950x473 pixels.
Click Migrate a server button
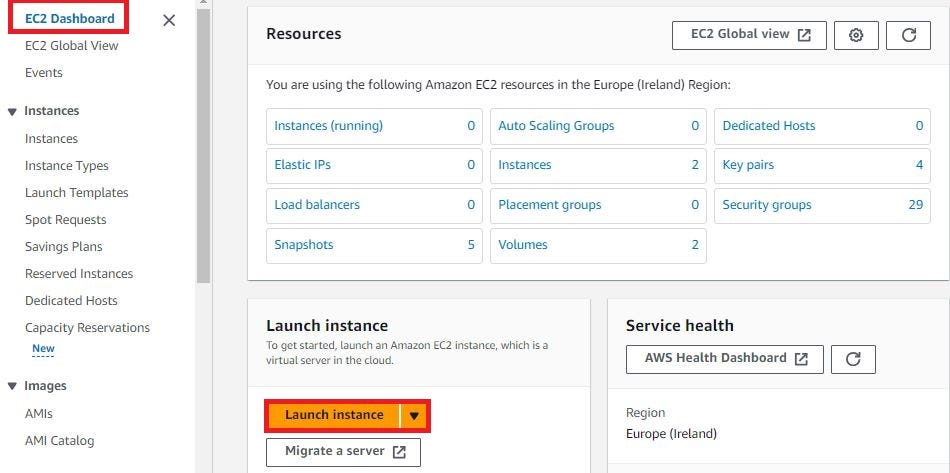(x=343, y=452)
